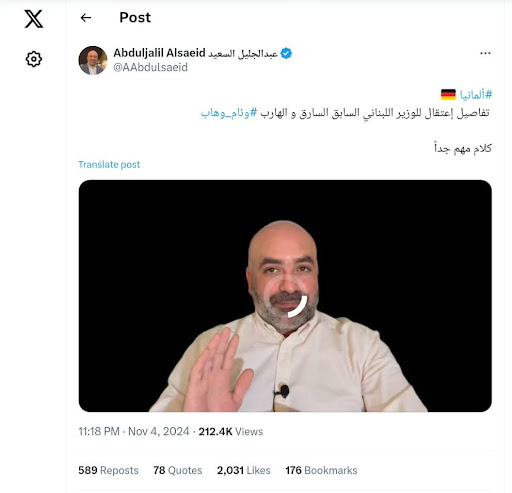Click the loading spinner on the video

click(x=289, y=298)
